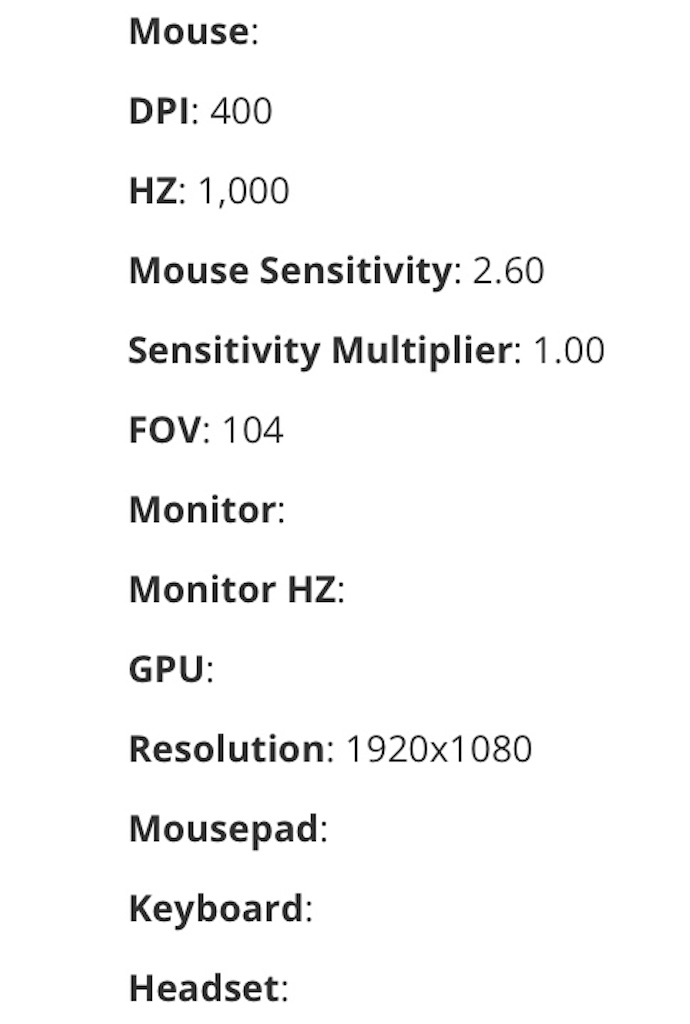690x1024 pixels.
Task: Click the 1.00 multiplier value
Action: point(569,351)
